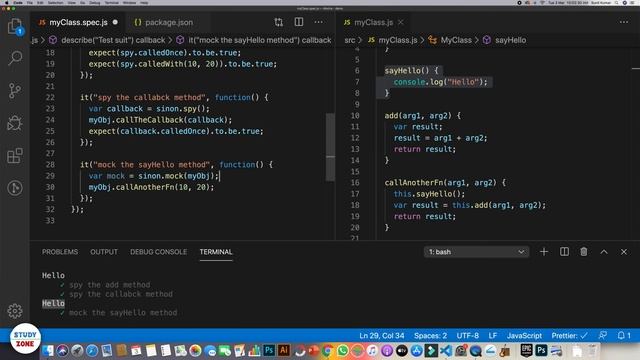The height and width of the screenshot is (360, 640).
Task: Close the myClass.js tab
Action: click(x=401, y=22)
